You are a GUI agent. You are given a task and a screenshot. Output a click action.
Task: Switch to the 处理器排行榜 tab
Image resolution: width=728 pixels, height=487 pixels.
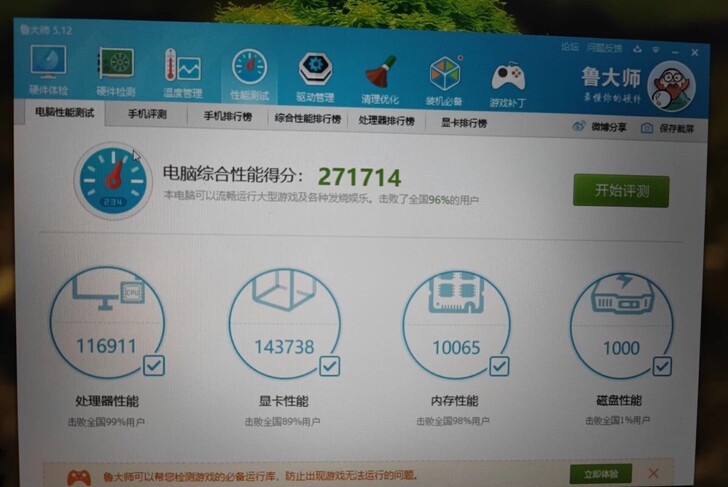click(386, 121)
